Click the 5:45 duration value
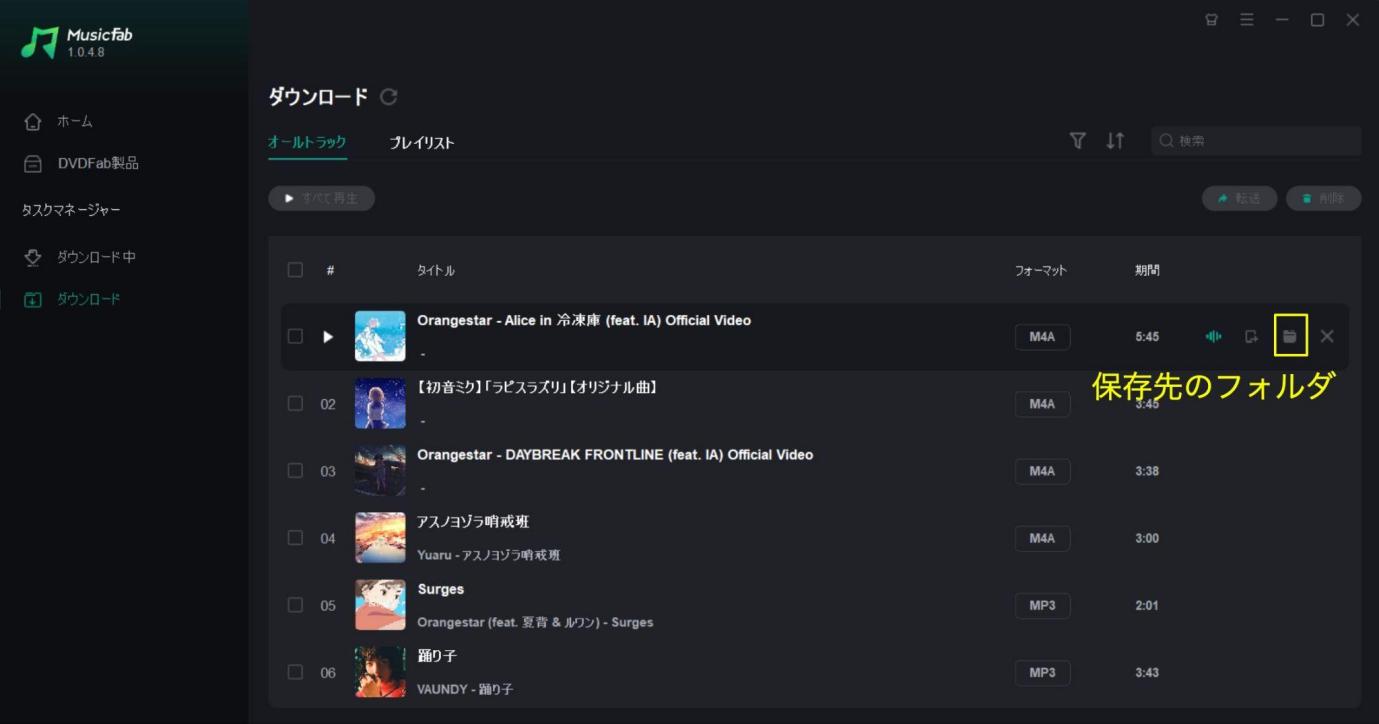 (1147, 337)
